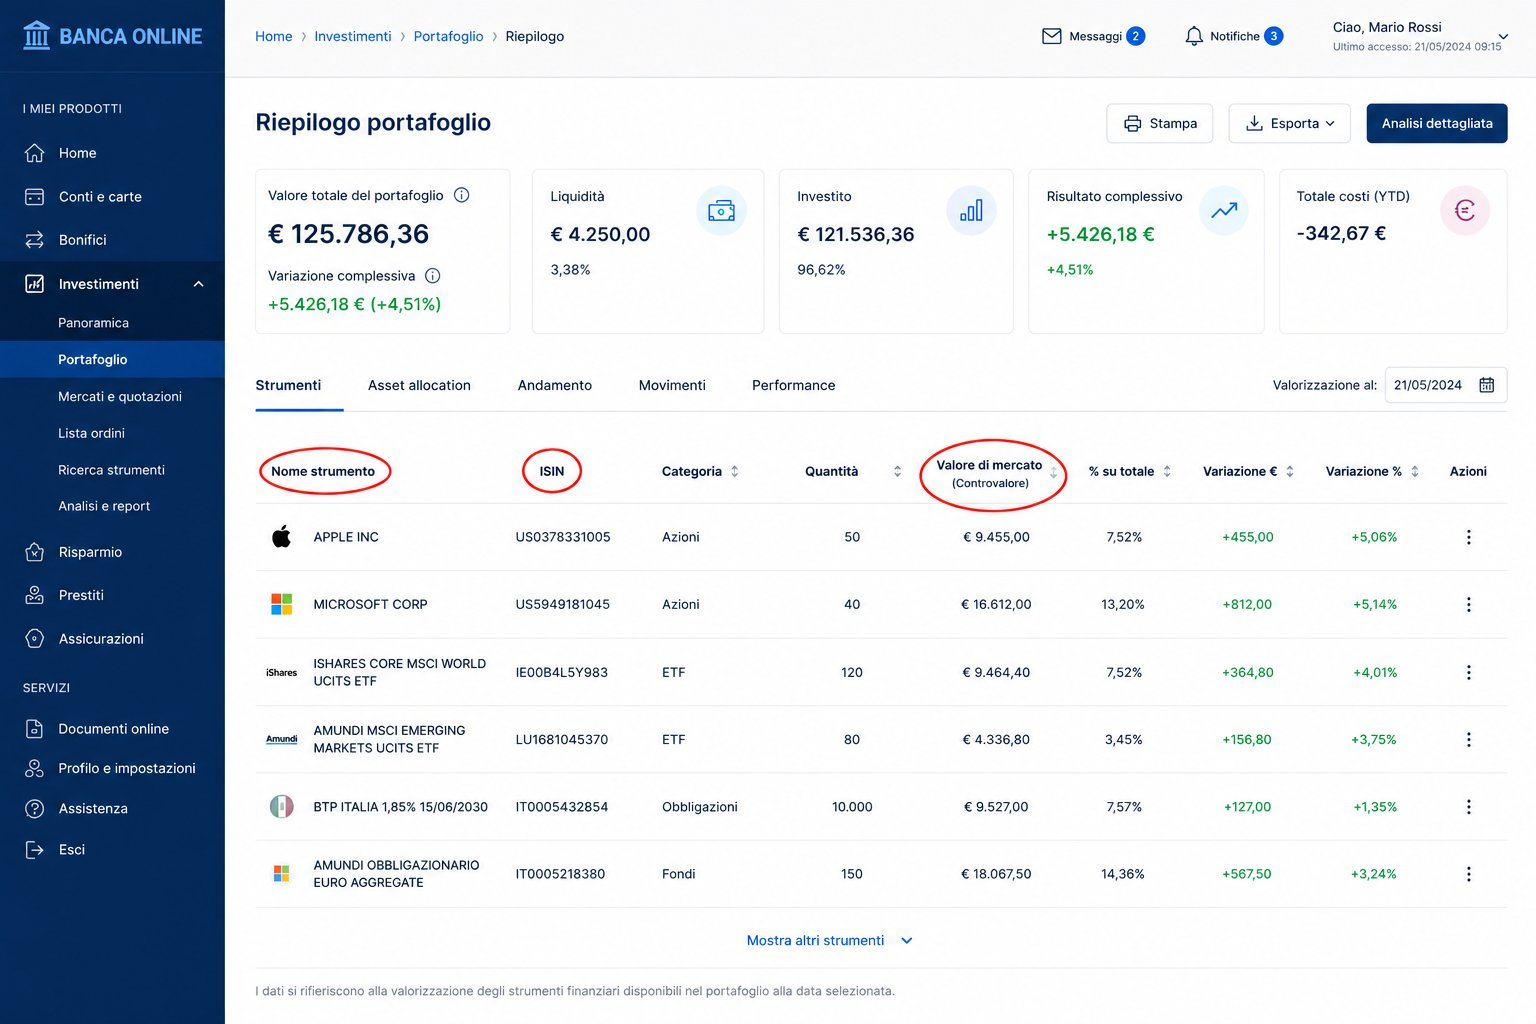
Task: Click APPLE INC logo thumbnail
Action: tap(282, 537)
